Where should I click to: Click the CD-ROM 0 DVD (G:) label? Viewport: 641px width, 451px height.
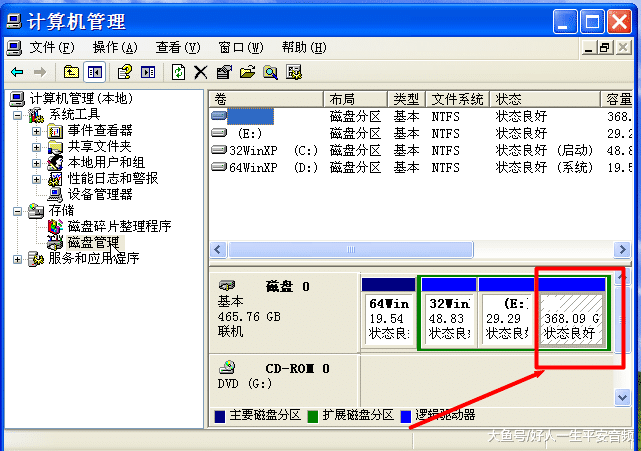point(274,376)
